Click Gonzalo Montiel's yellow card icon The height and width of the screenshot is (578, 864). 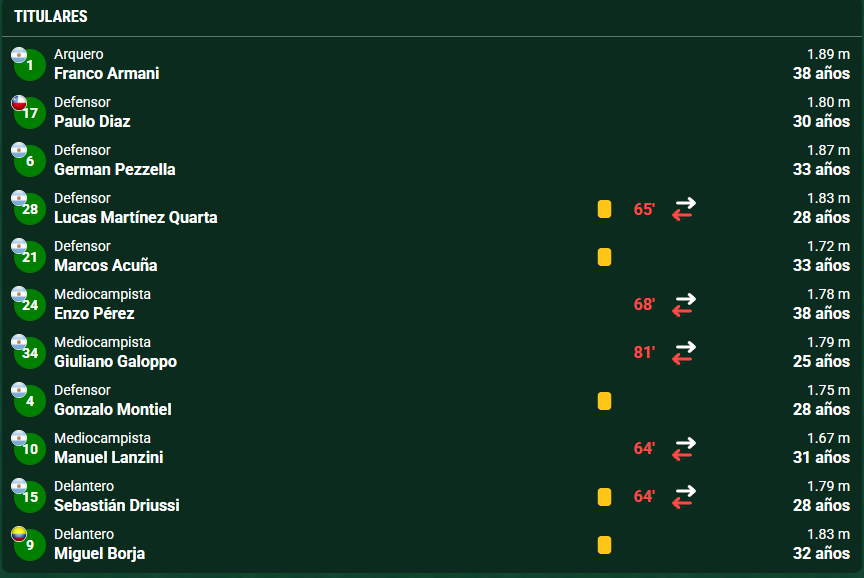coord(604,401)
